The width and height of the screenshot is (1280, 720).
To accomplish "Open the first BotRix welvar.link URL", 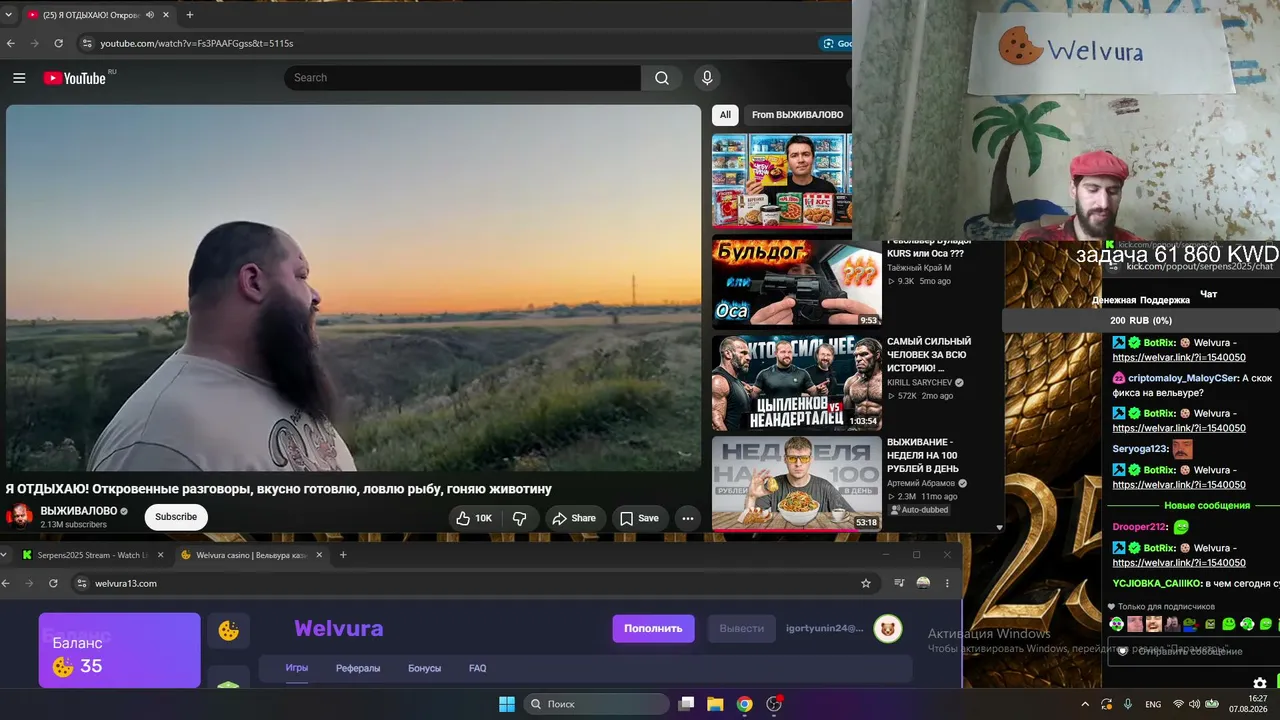I will coord(1179,357).
